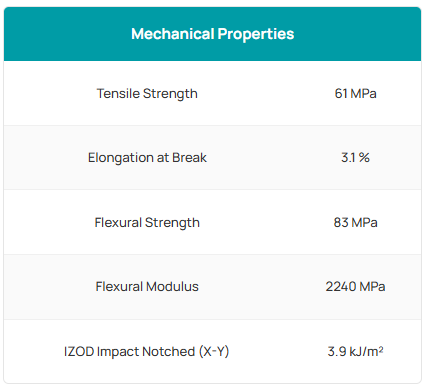The image size is (426, 388).
Task: Click the word Notched in last row
Action: 169,351
